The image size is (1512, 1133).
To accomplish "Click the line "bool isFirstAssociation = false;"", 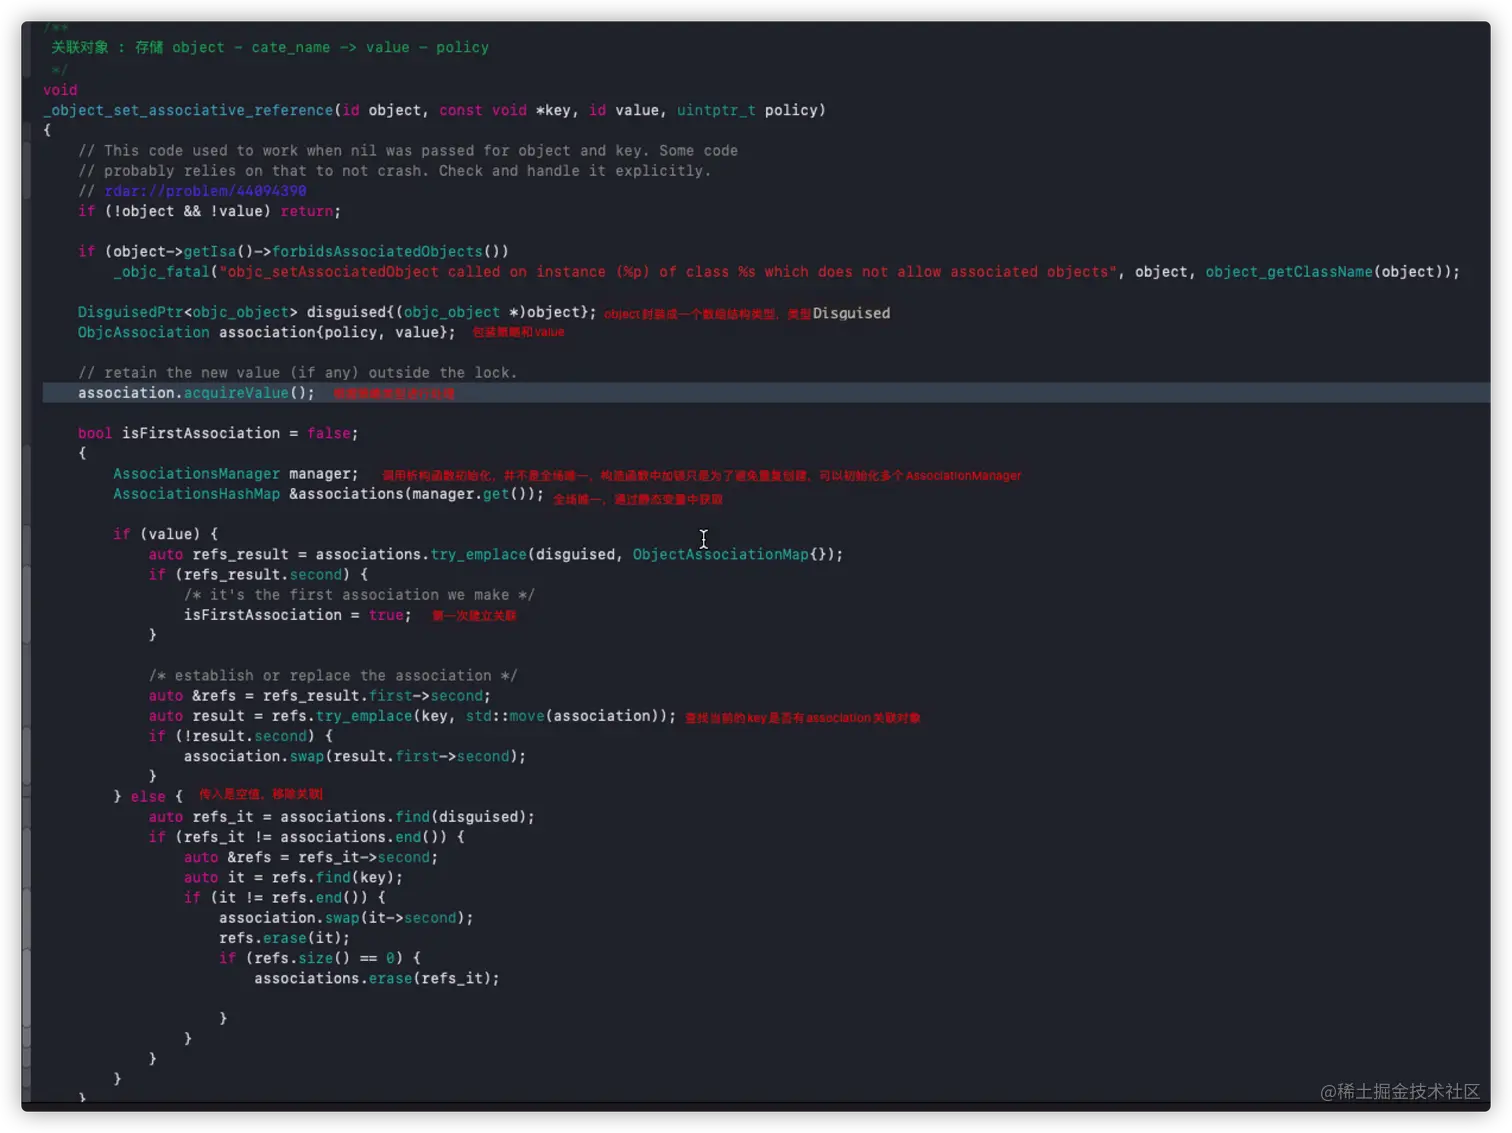I will click(218, 433).
